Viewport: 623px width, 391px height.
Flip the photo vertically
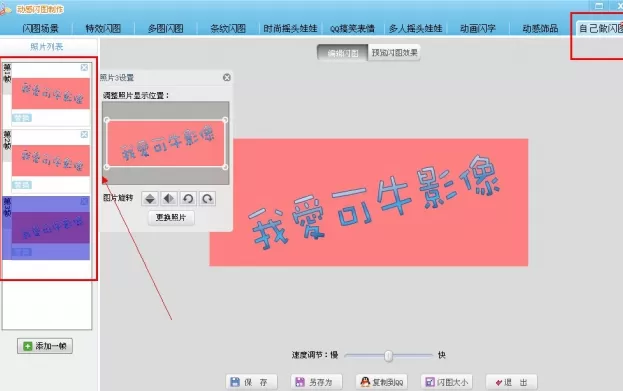pyautogui.click(x=150, y=198)
